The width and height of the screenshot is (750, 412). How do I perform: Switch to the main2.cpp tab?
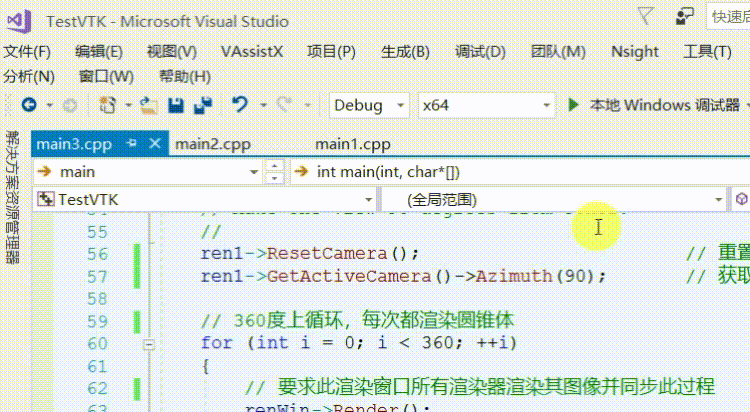click(x=213, y=144)
